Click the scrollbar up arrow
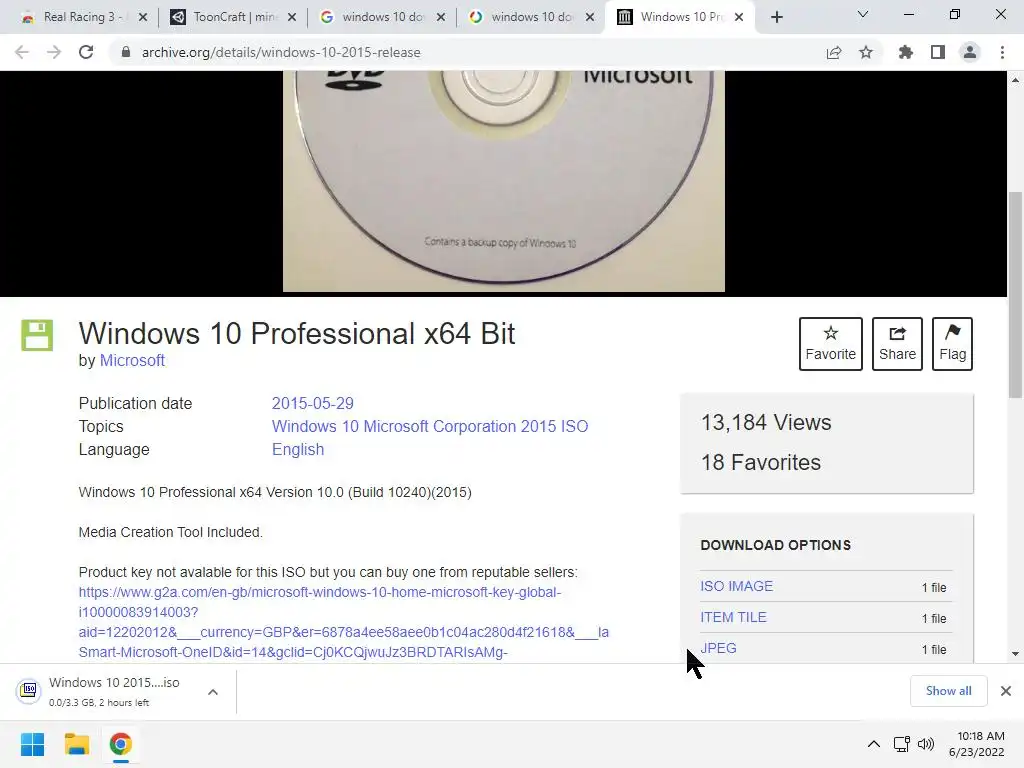This screenshot has height=768, width=1024. pyautogui.click(x=1016, y=80)
